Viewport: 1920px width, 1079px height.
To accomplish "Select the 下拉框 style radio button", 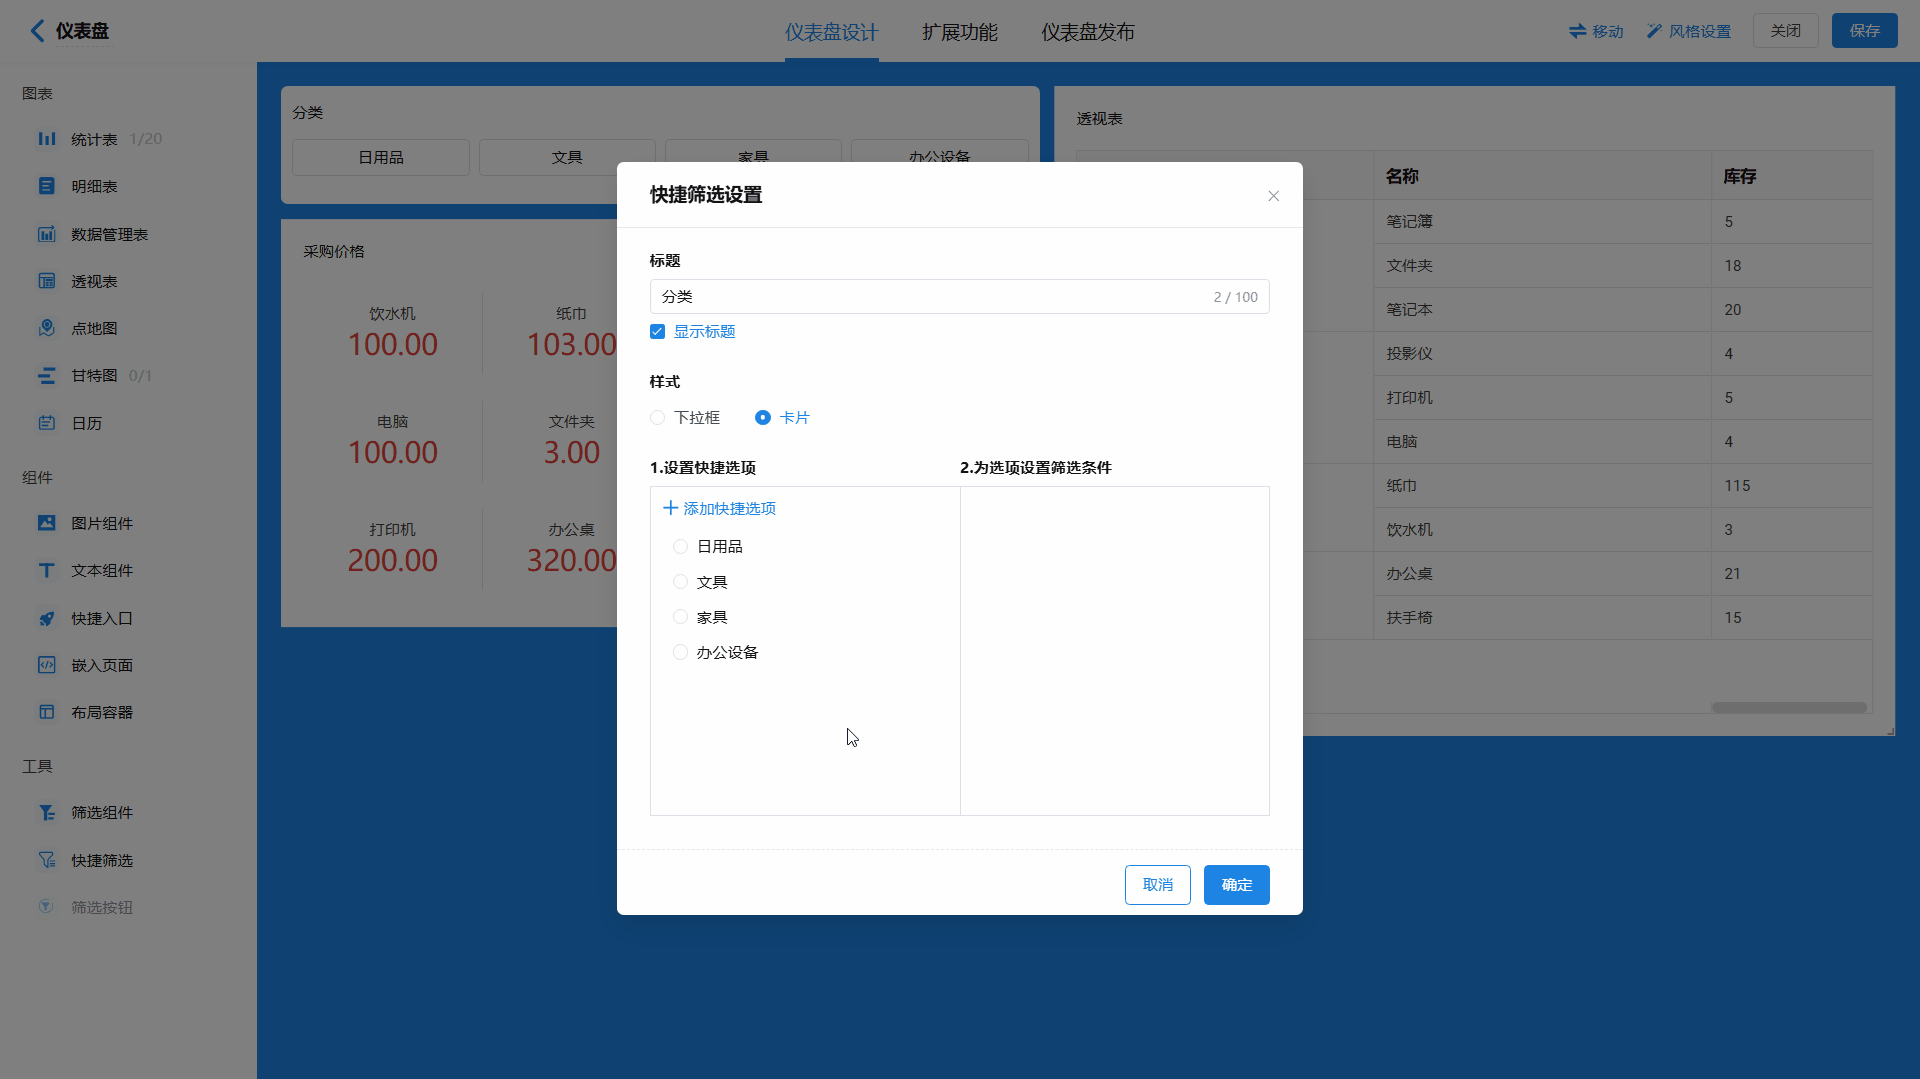I will click(657, 418).
